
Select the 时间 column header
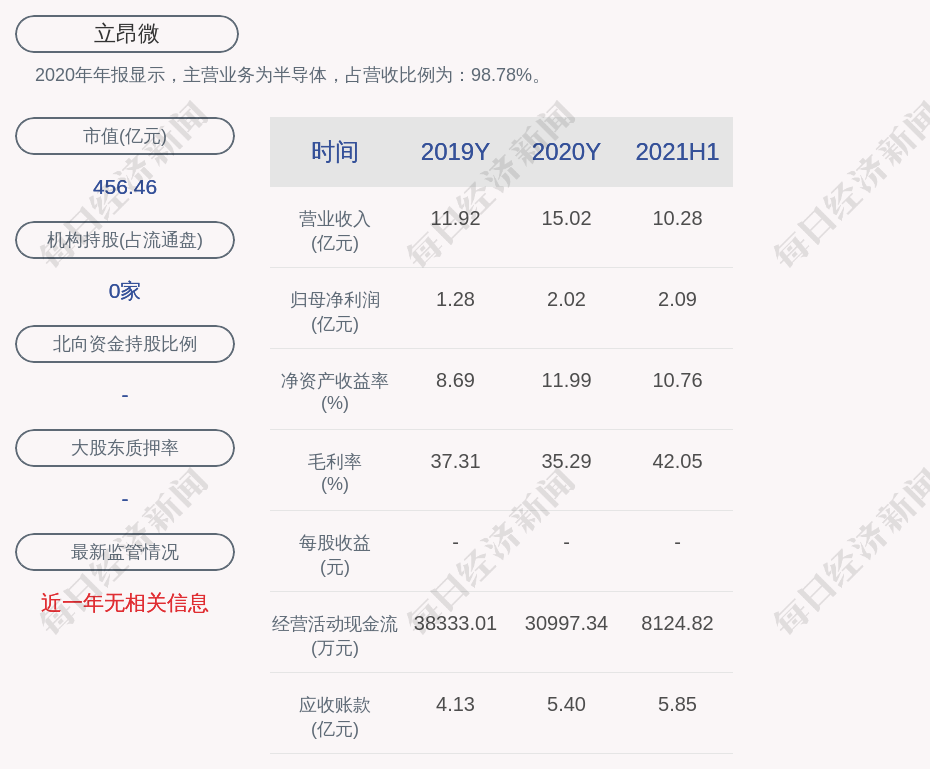click(x=334, y=152)
